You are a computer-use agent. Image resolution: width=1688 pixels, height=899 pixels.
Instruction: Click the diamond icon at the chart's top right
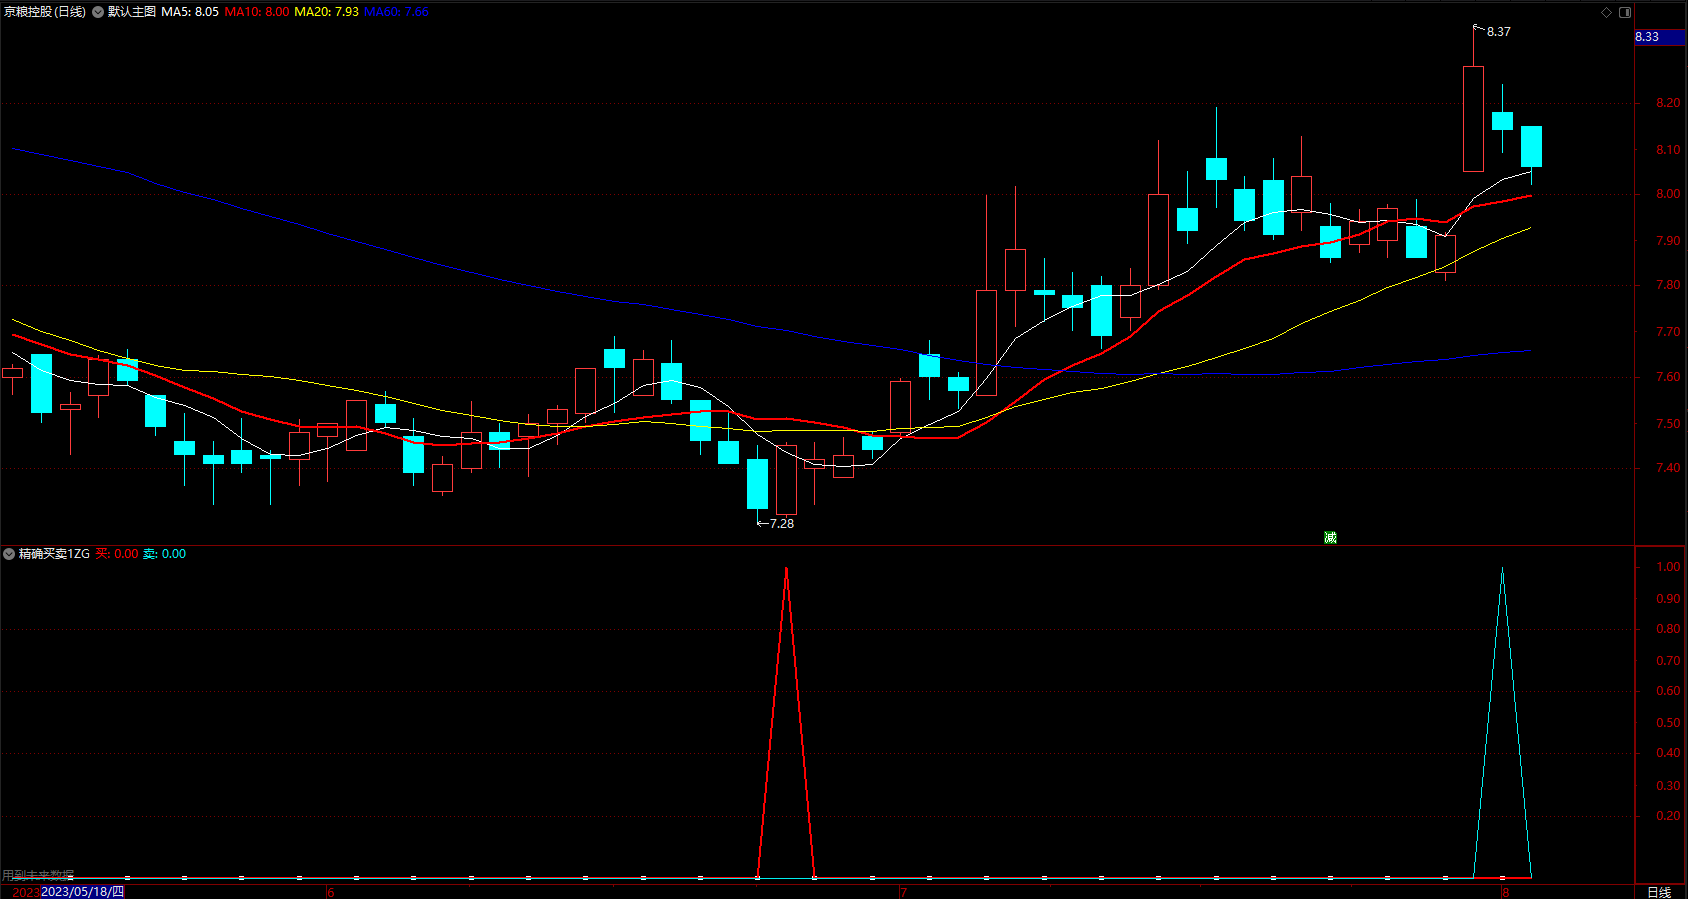pos(1606,12)
